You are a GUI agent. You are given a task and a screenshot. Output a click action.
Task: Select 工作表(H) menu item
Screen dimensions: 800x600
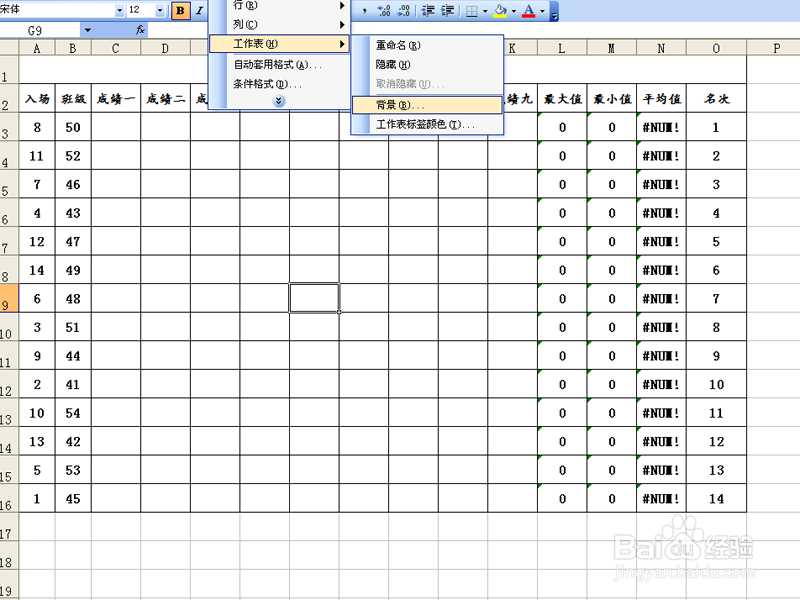click(279, 44)
